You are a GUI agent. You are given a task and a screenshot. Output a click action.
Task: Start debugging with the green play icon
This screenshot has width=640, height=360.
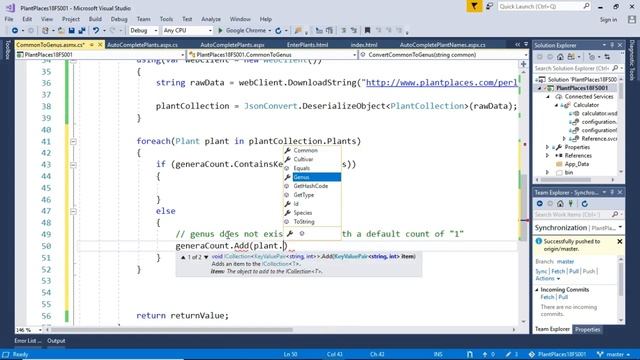(220, 31)
